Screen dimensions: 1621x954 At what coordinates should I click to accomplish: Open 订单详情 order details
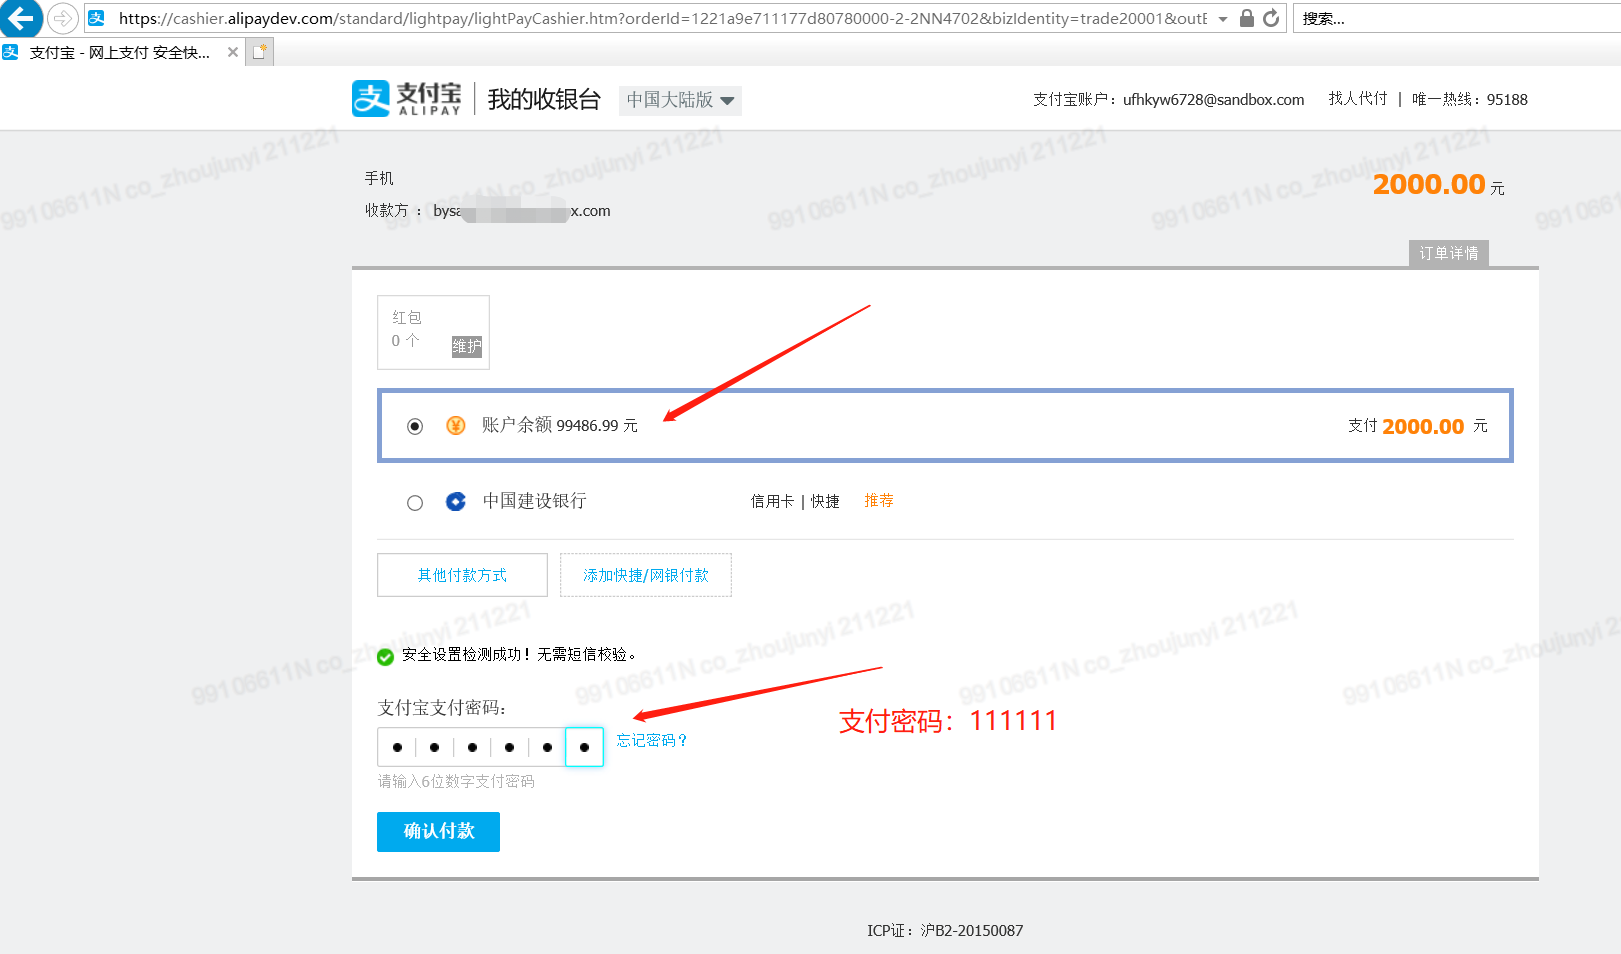click(x=1448, y=253)
